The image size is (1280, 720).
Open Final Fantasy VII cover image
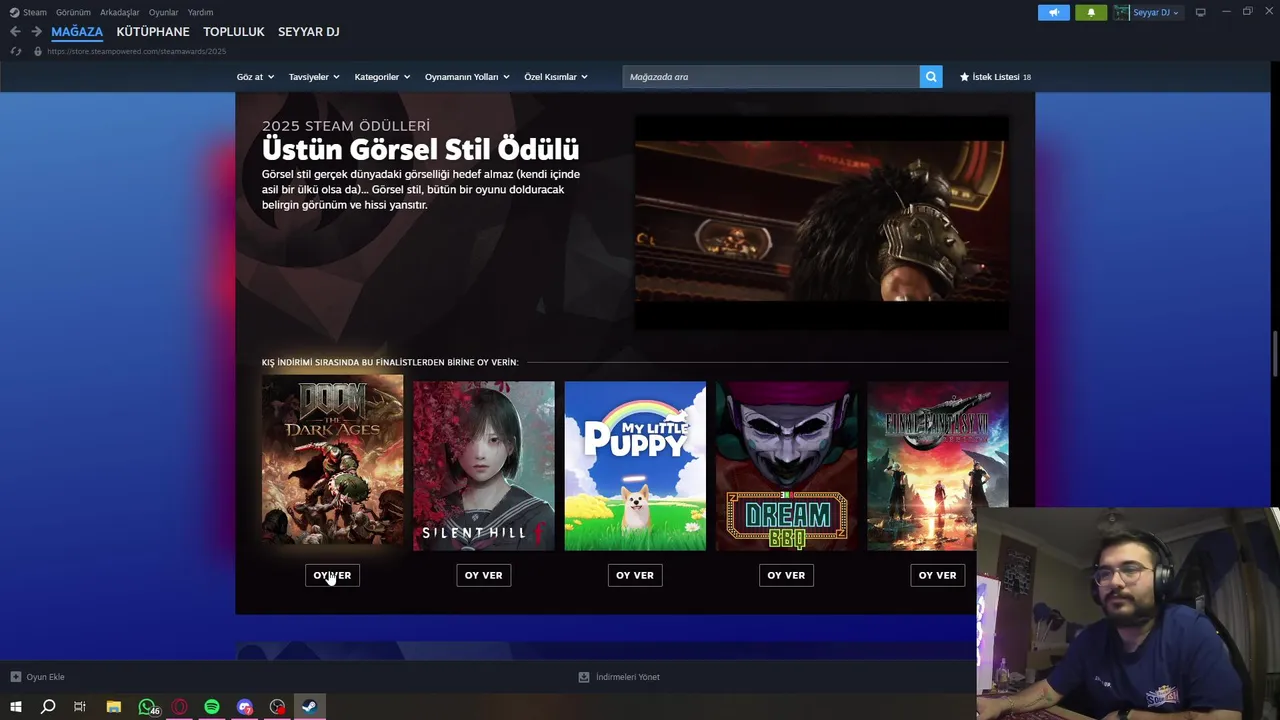(x=938, y=466)
